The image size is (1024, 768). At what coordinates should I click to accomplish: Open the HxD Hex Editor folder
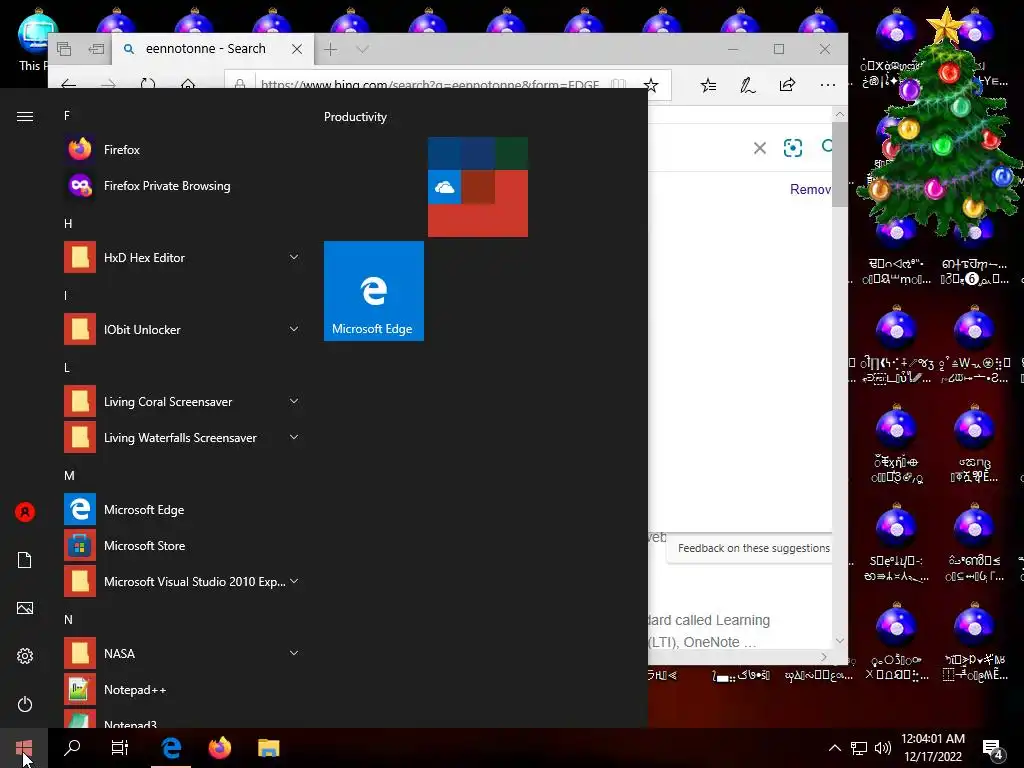point(183,257)
